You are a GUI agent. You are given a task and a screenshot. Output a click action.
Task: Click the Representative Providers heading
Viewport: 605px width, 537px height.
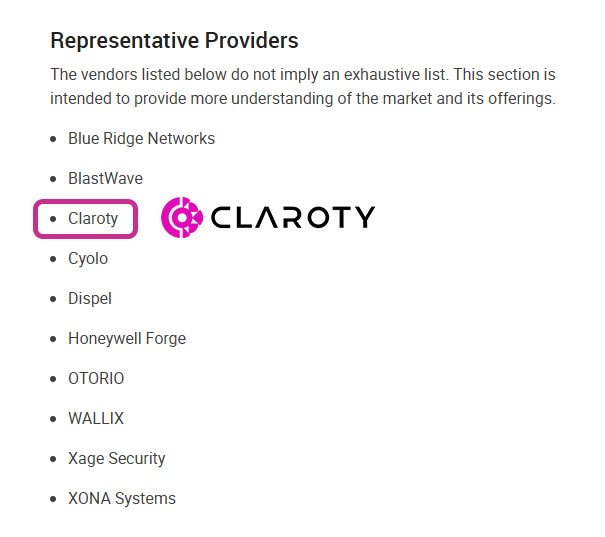(x=174, y=41)
